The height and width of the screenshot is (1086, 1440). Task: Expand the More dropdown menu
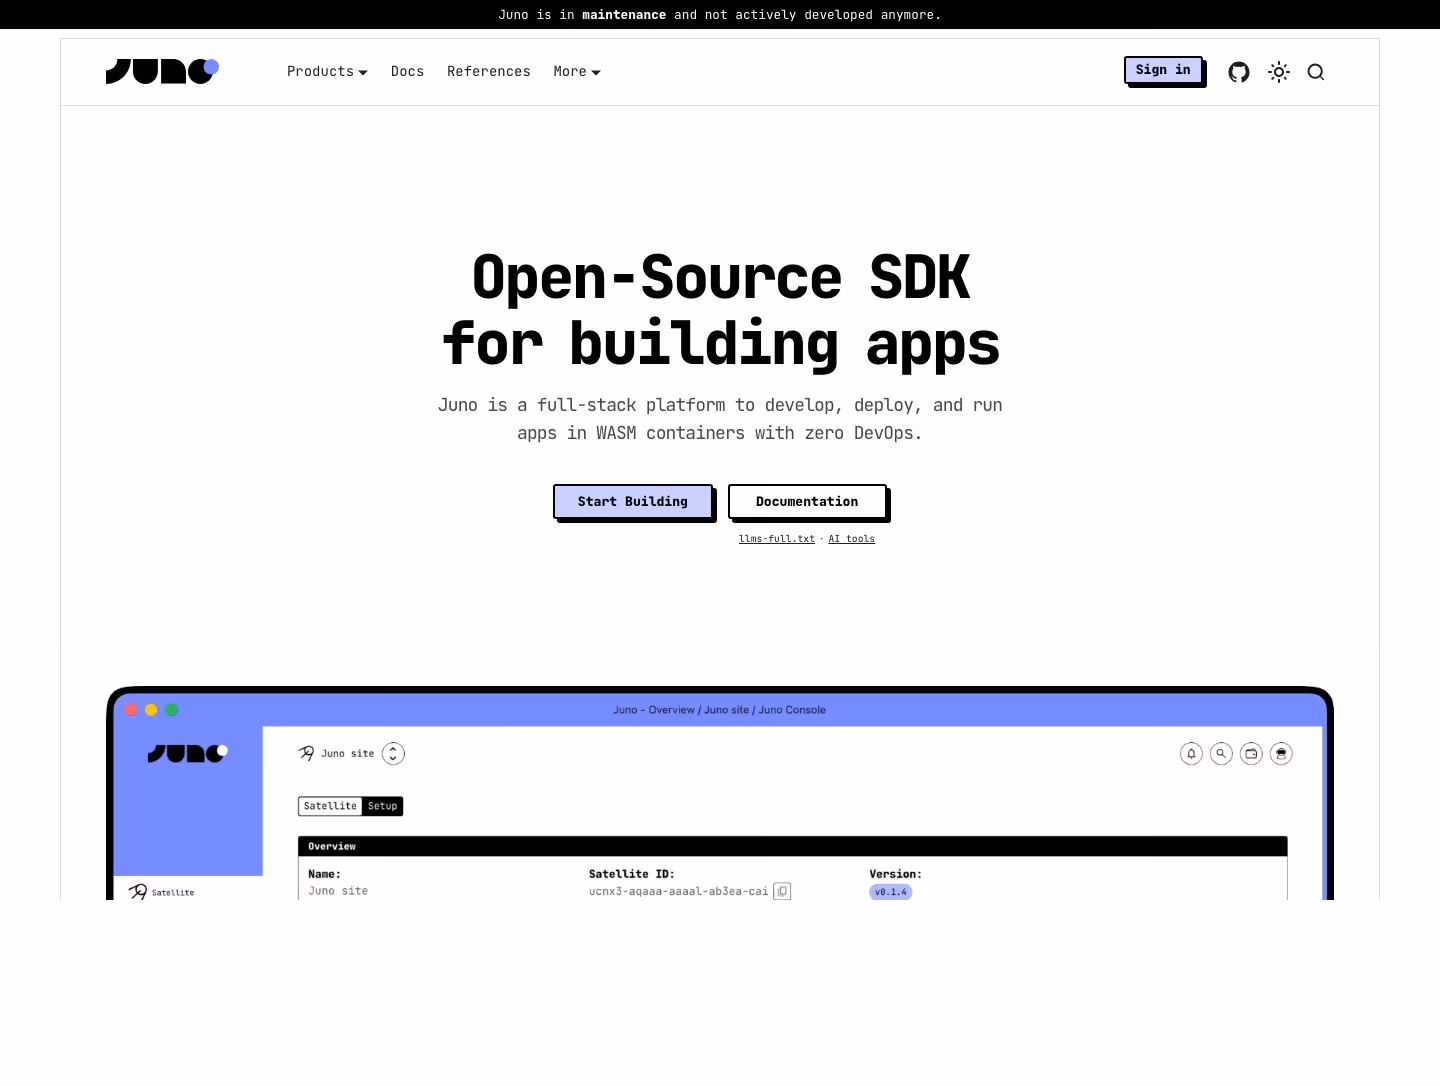pyautogui.click(x=577, y=72)
